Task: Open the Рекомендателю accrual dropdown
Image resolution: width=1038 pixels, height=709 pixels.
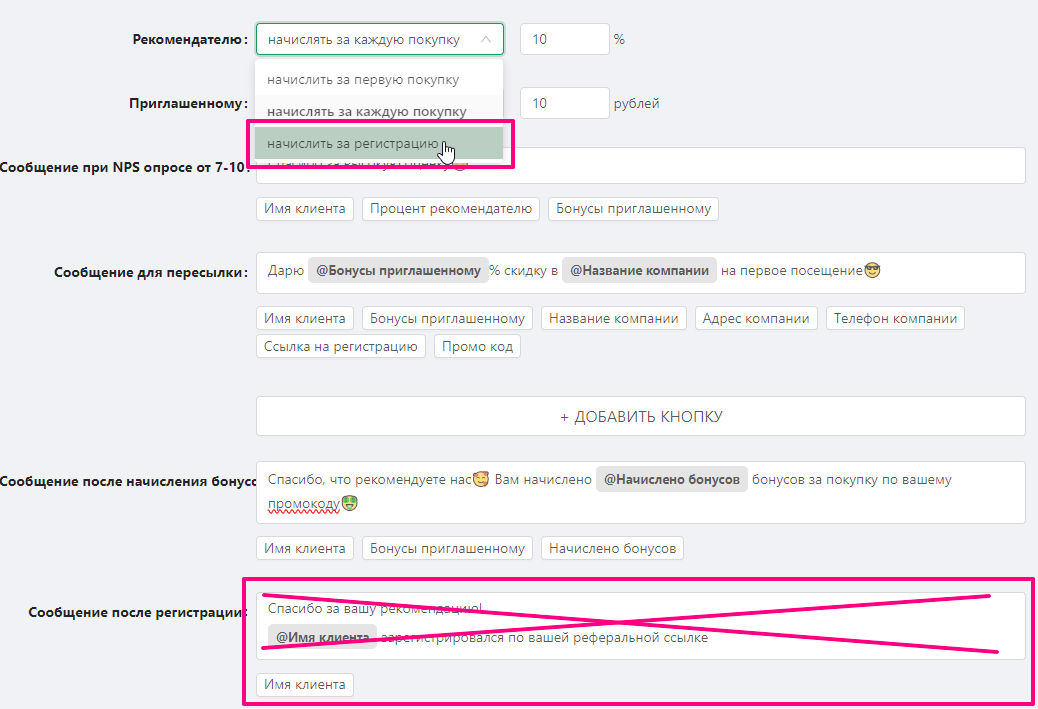Action: tap(379, 39)
